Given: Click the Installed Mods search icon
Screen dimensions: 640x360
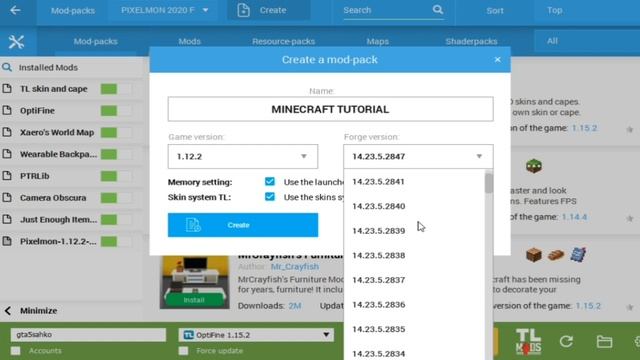Looking at the screenshot, I should click(x=7, y=67).
